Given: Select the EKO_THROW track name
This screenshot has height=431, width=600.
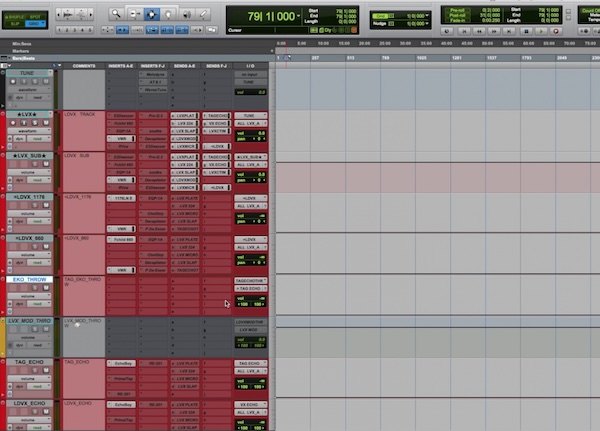Looking at the screenshot, I should 29,279.
